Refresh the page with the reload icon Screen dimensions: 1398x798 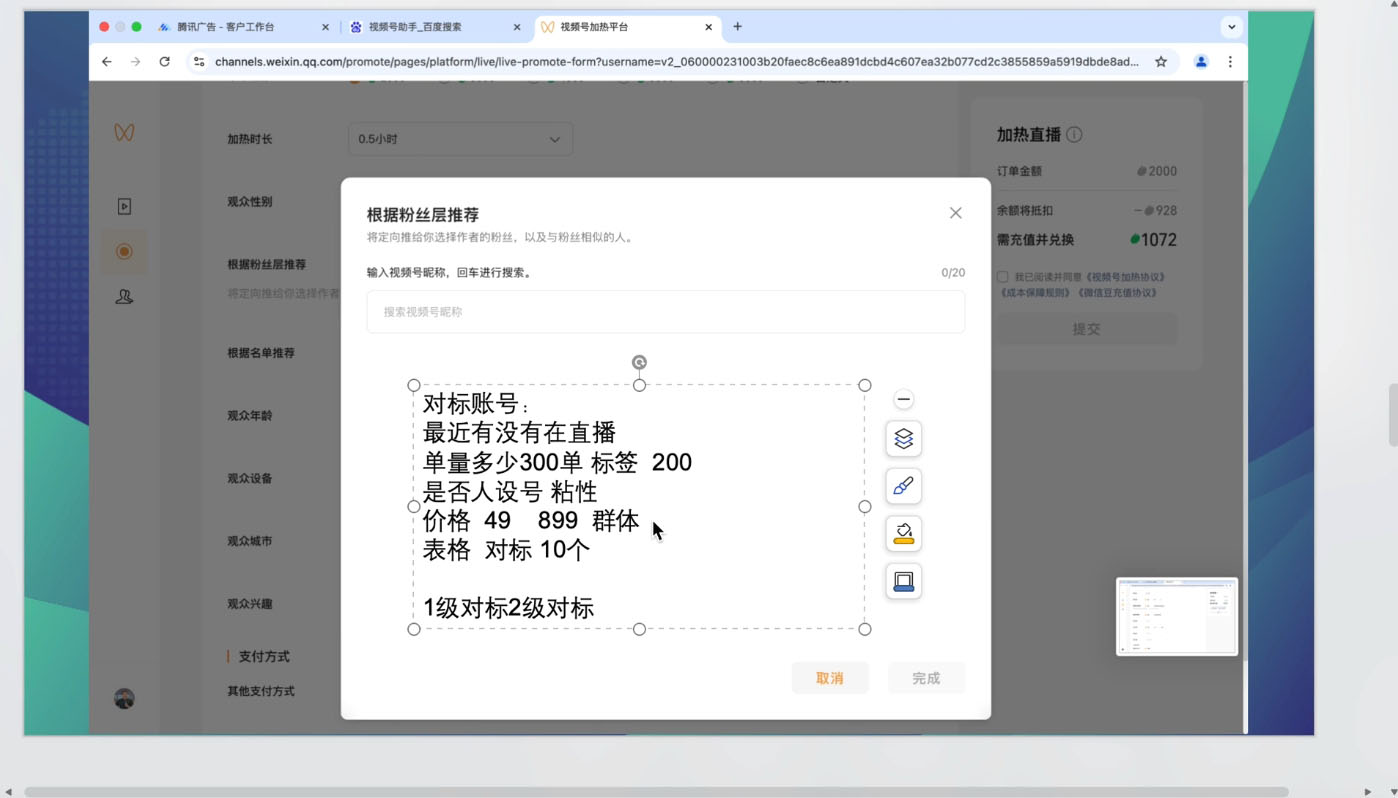click(164, 61)
